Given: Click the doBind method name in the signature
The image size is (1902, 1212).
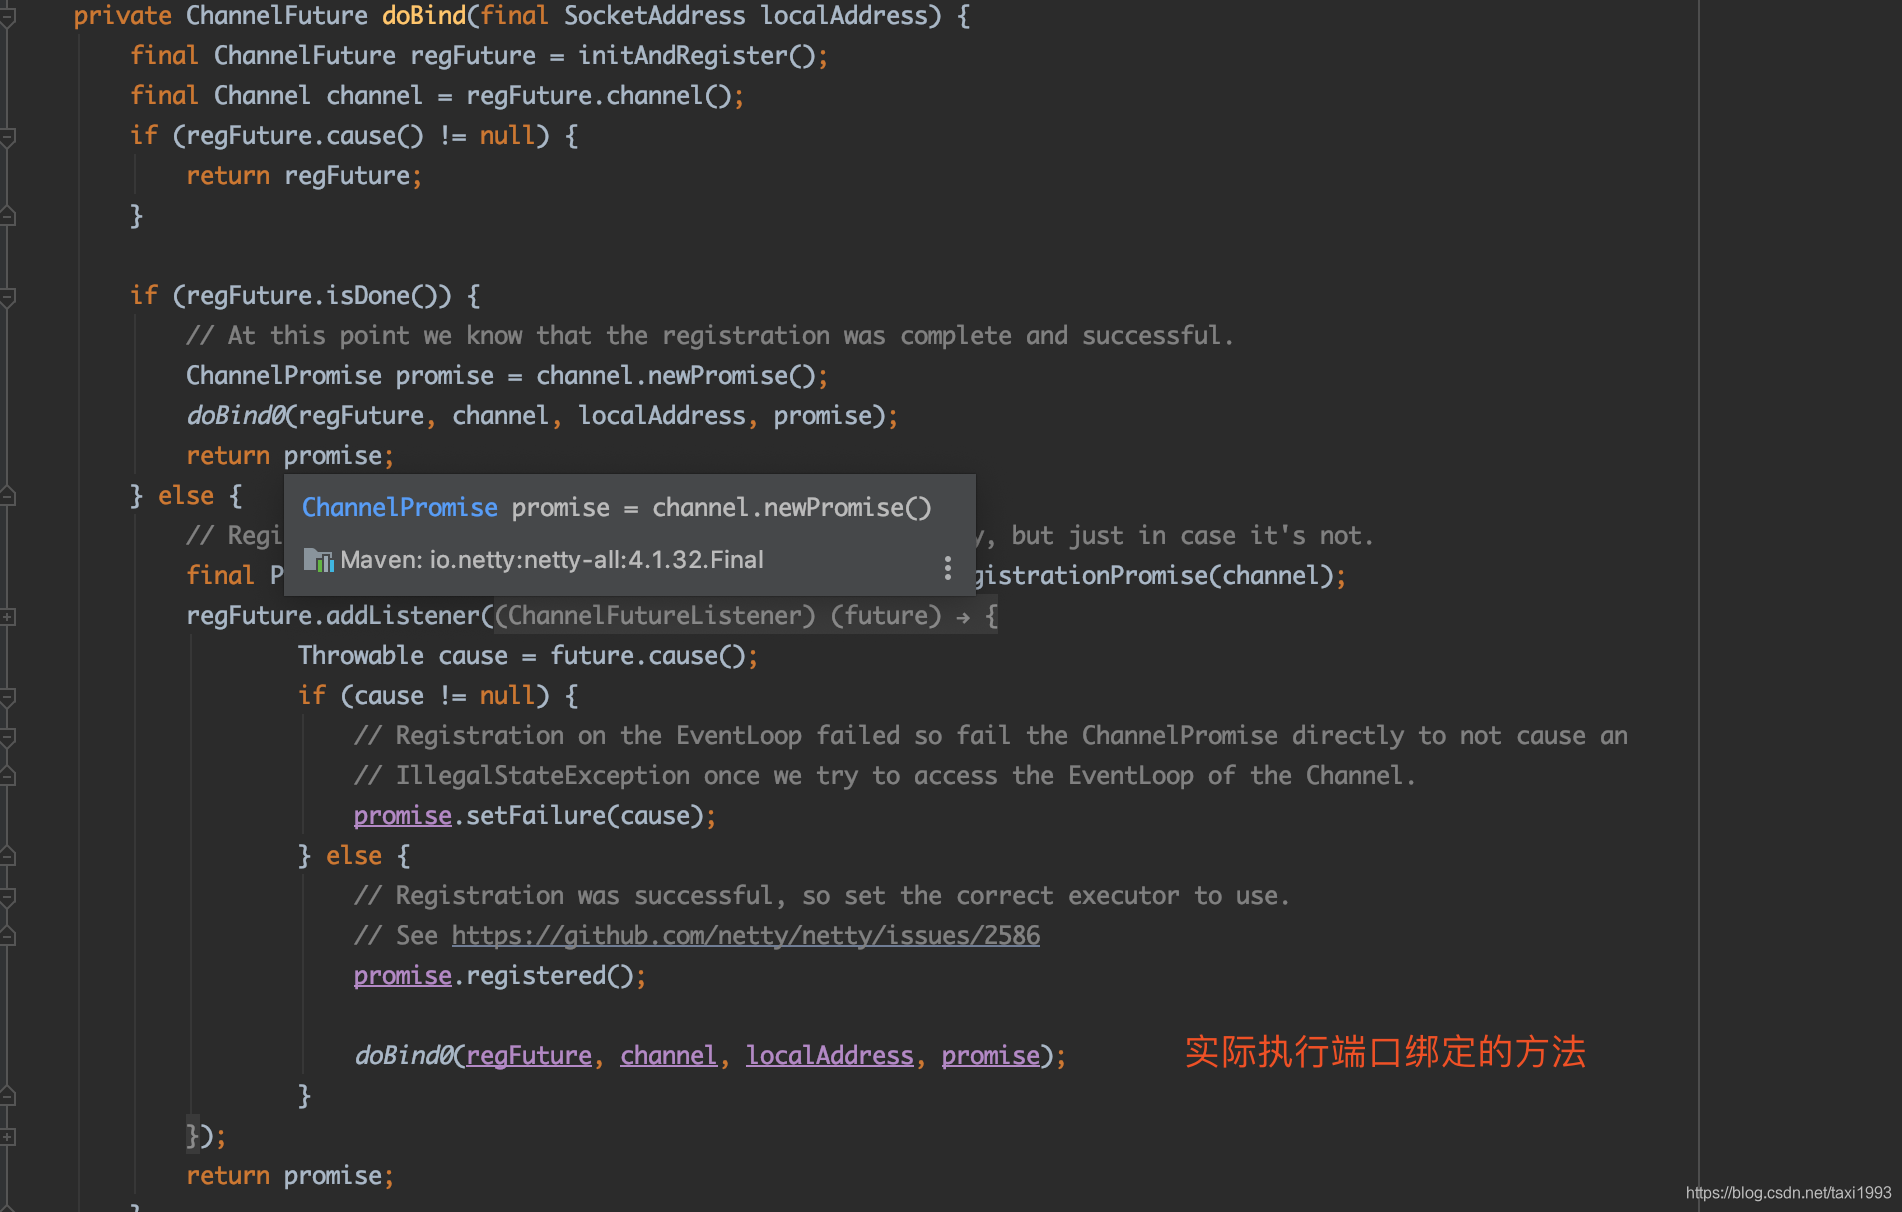Looking at the screenshot, I should tap(424, 16).
